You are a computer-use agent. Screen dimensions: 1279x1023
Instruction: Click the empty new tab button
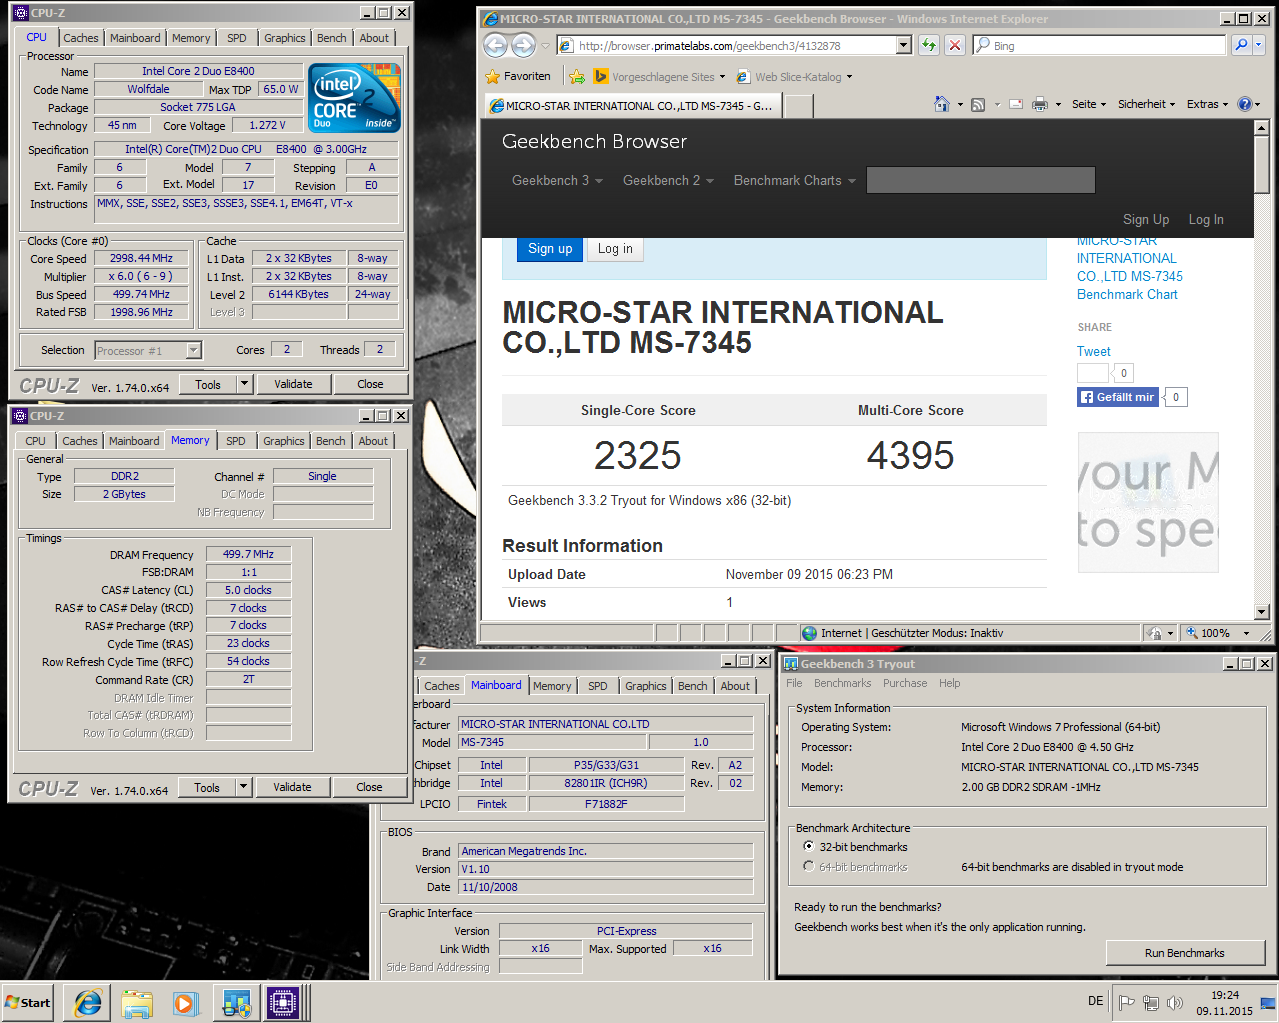[x=798, y=106]
